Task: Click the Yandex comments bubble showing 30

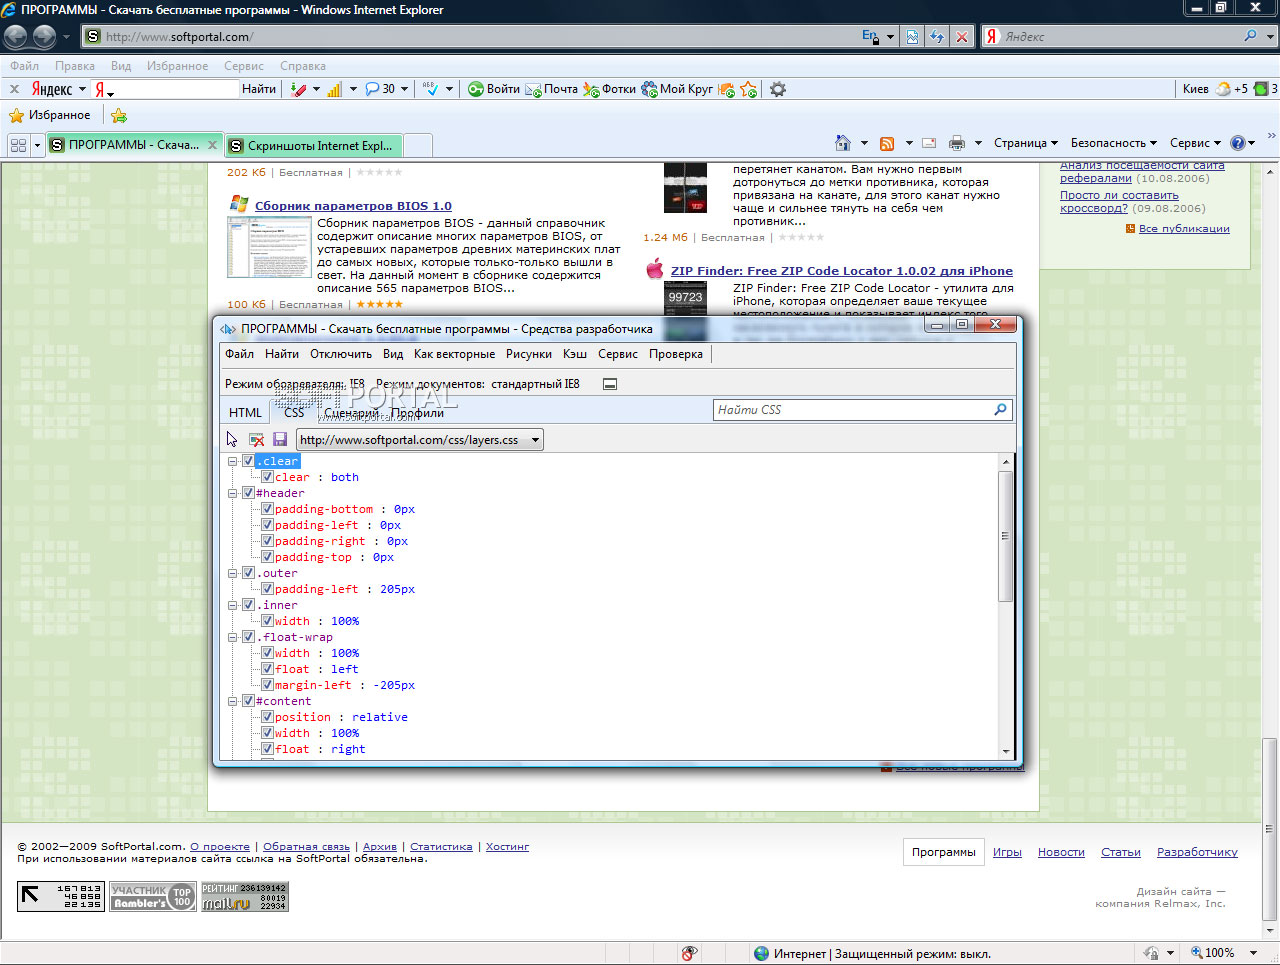Action: pos(380,89)
